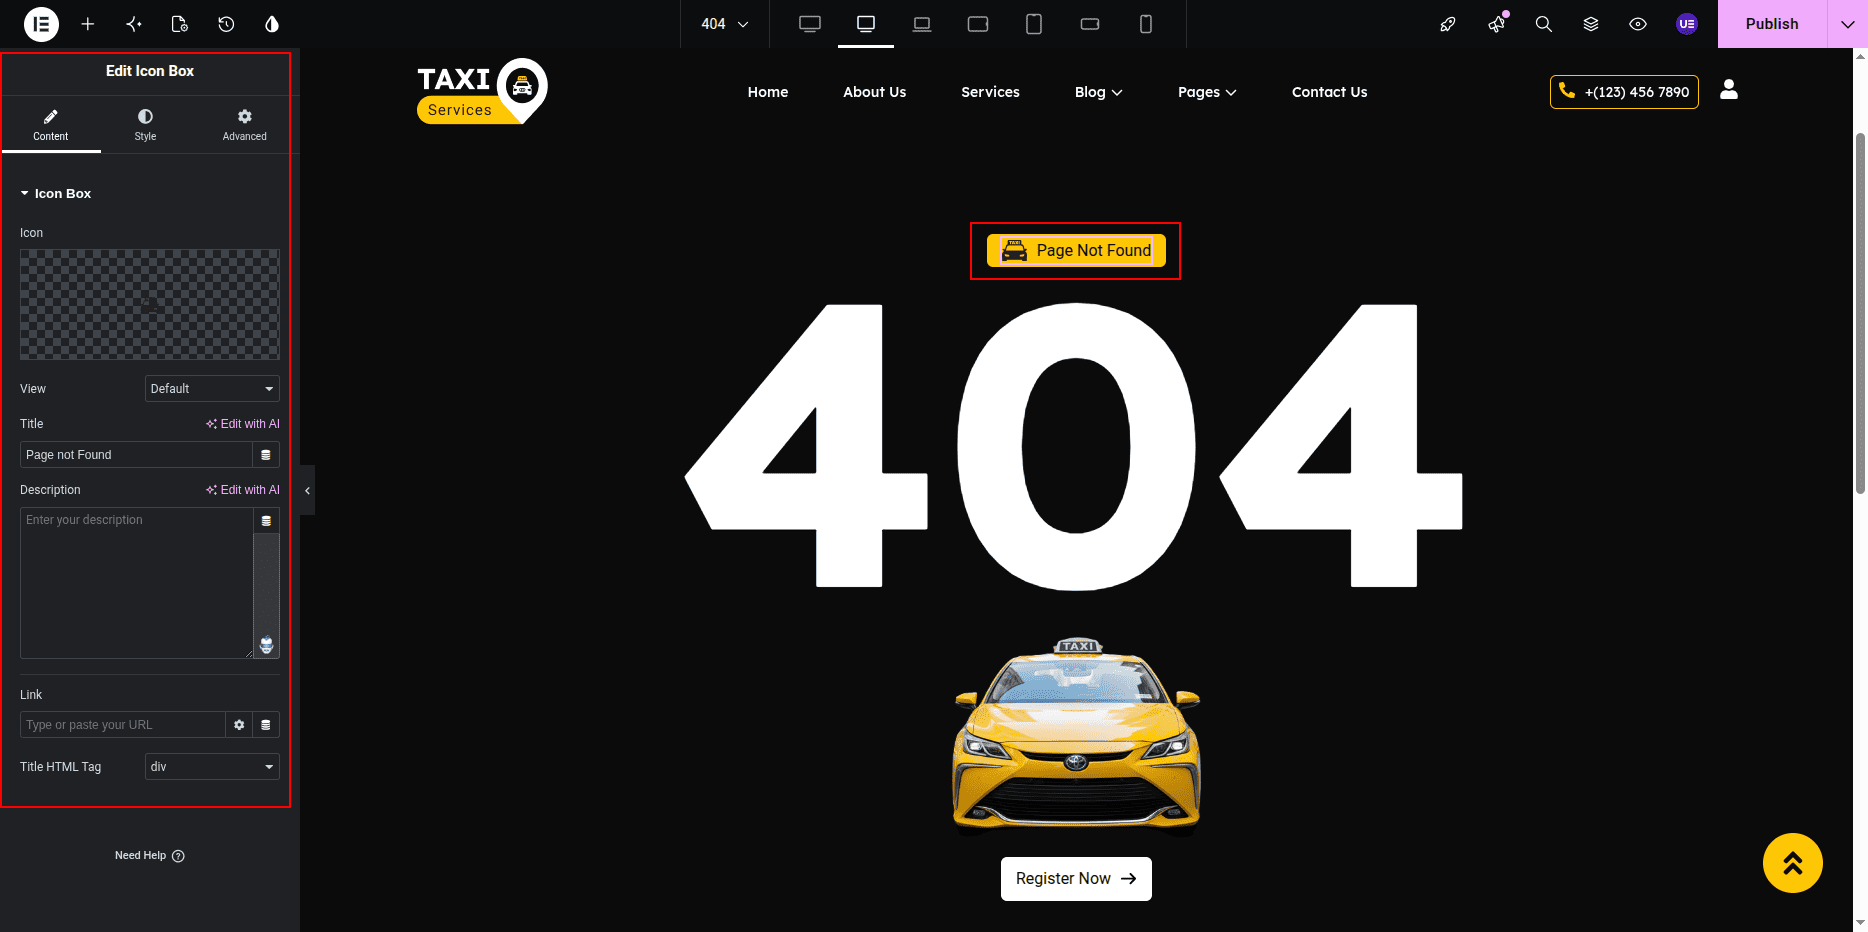
Task: Select the mobile landscape device preview
Action: (1090, 24)
